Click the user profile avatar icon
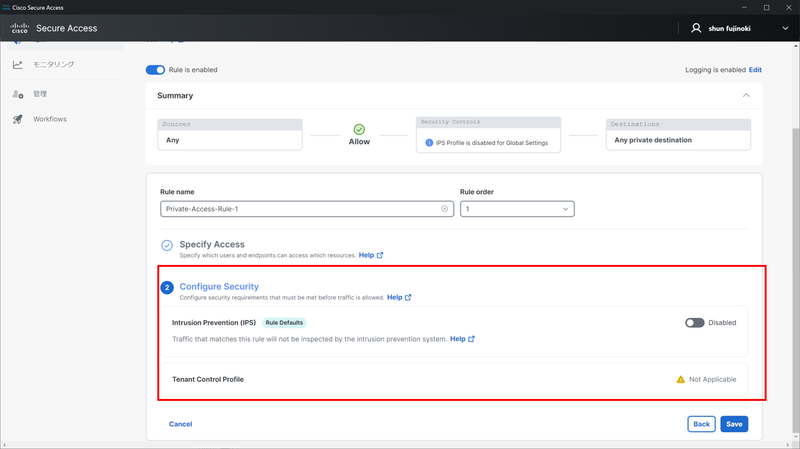 pyautogui.click(x=696, y=28)
